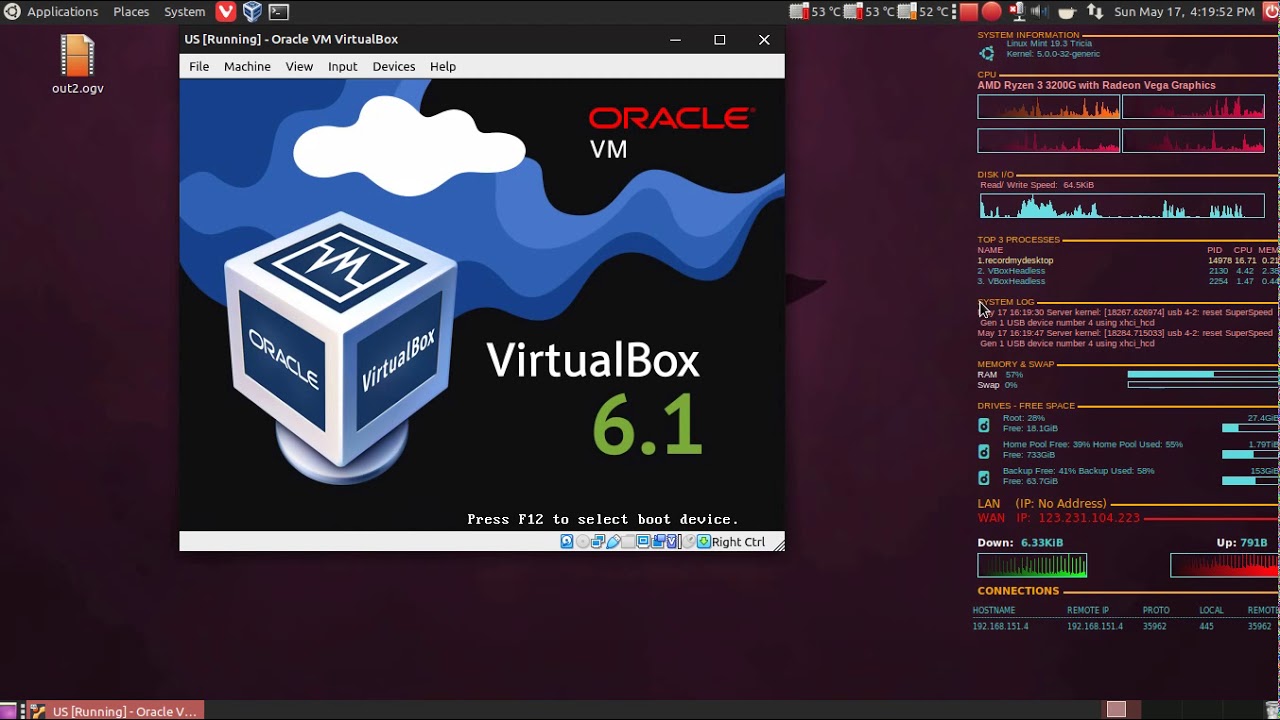The width and height of the screenshot is (1280, 720).
Task: Click the USB devices status icon
Action: click(613, 541)
